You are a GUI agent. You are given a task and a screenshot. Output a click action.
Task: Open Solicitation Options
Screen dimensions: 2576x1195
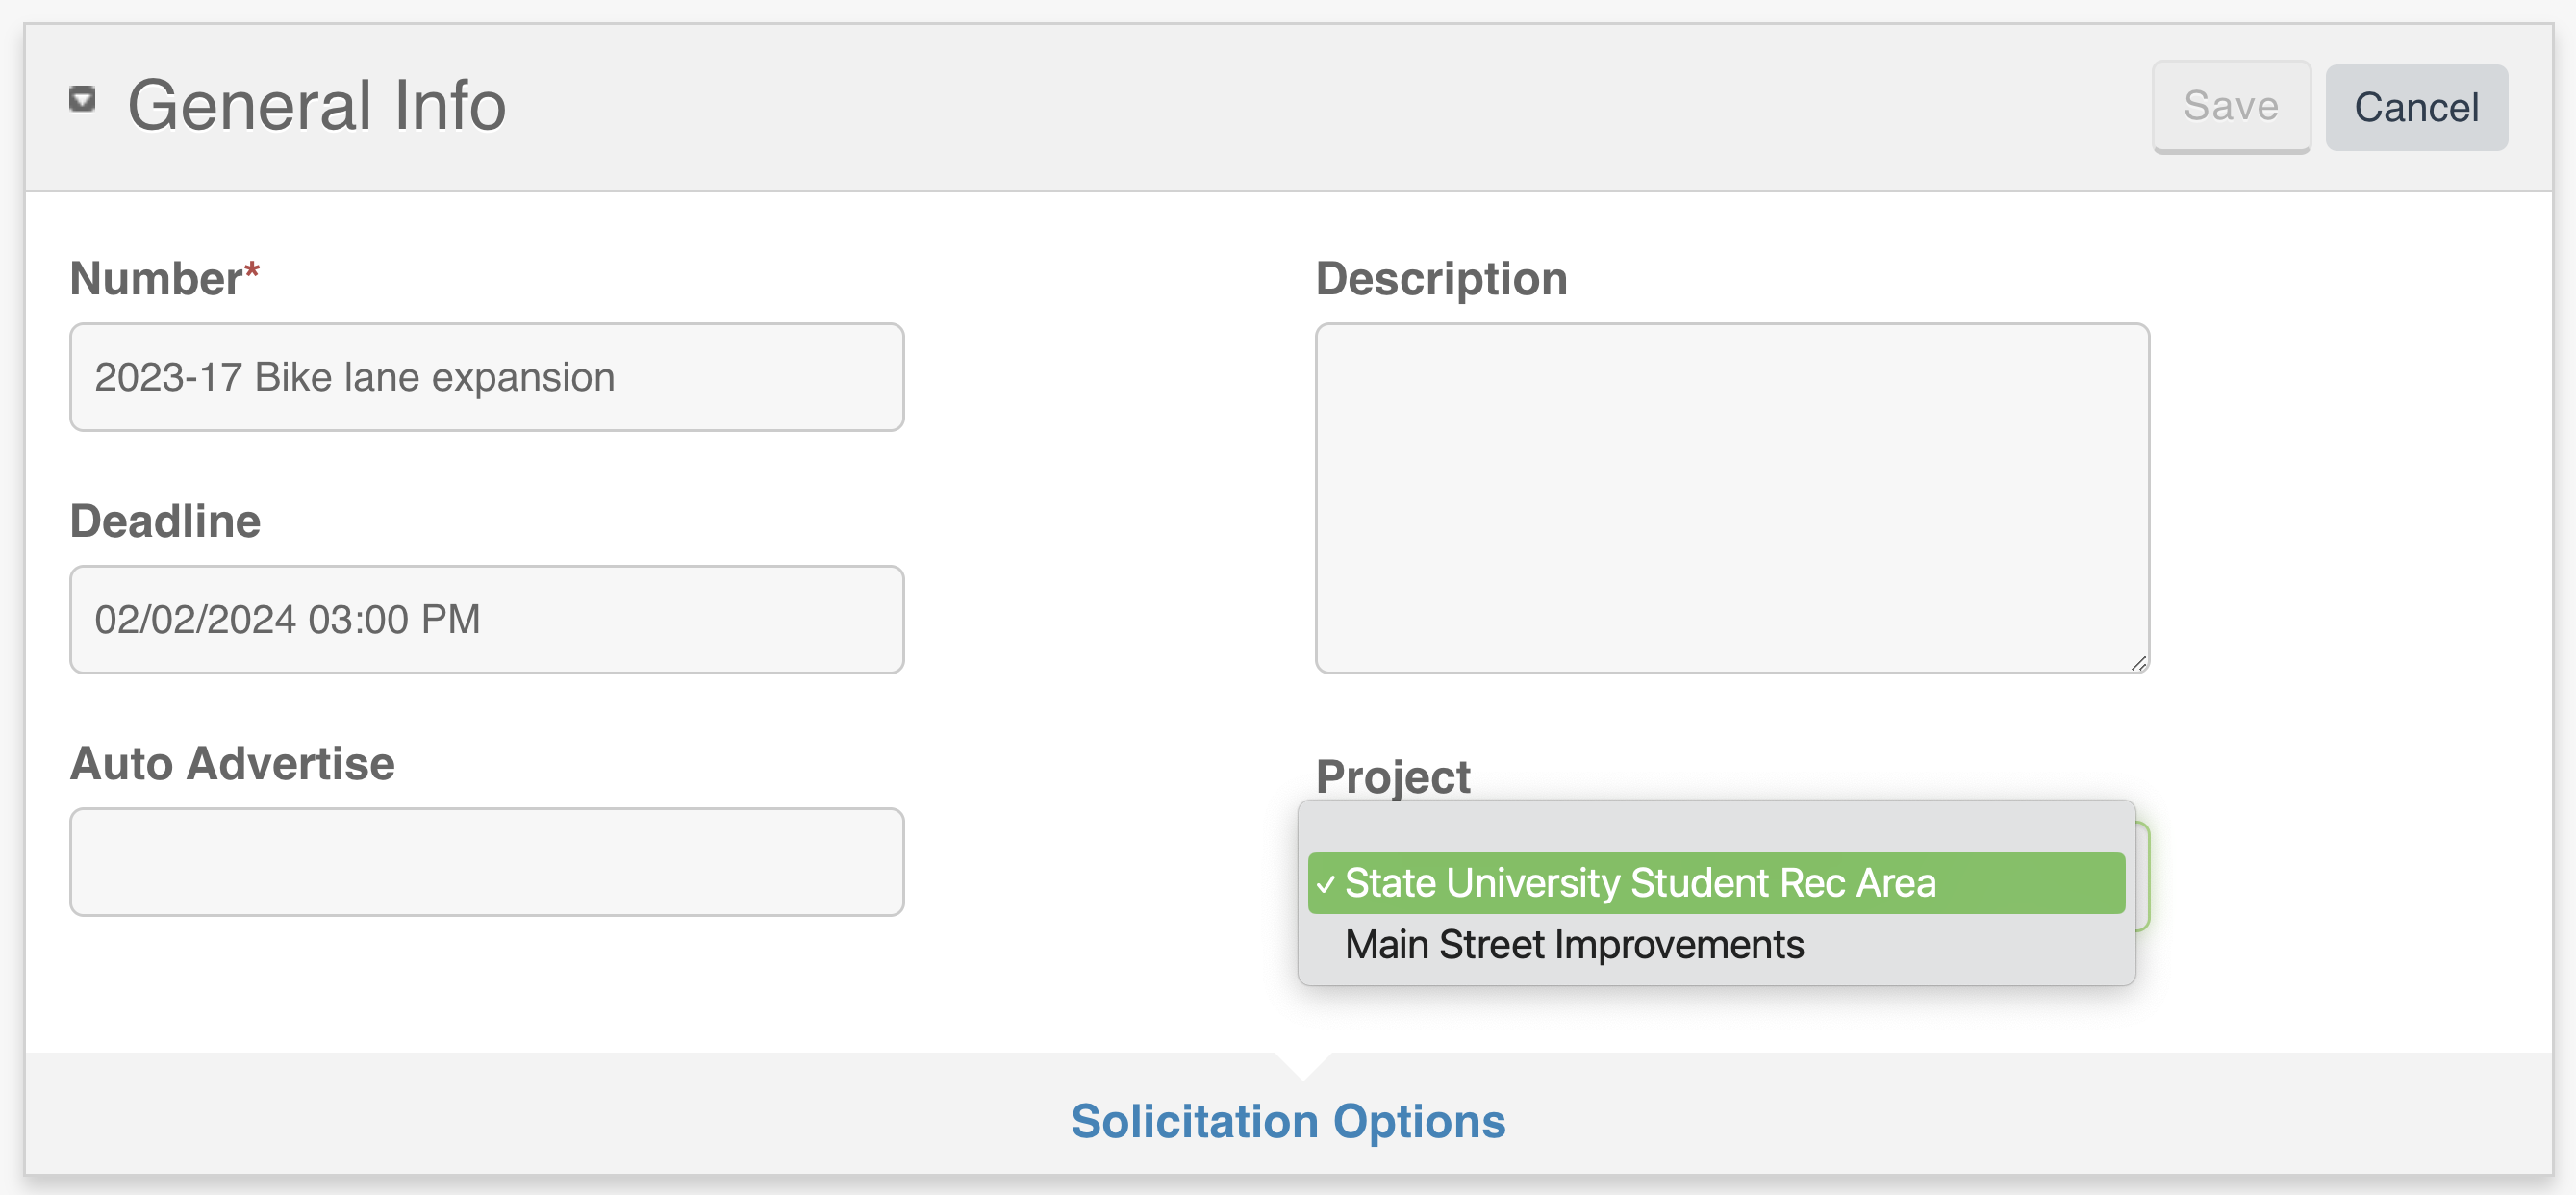[1288, 1121]
